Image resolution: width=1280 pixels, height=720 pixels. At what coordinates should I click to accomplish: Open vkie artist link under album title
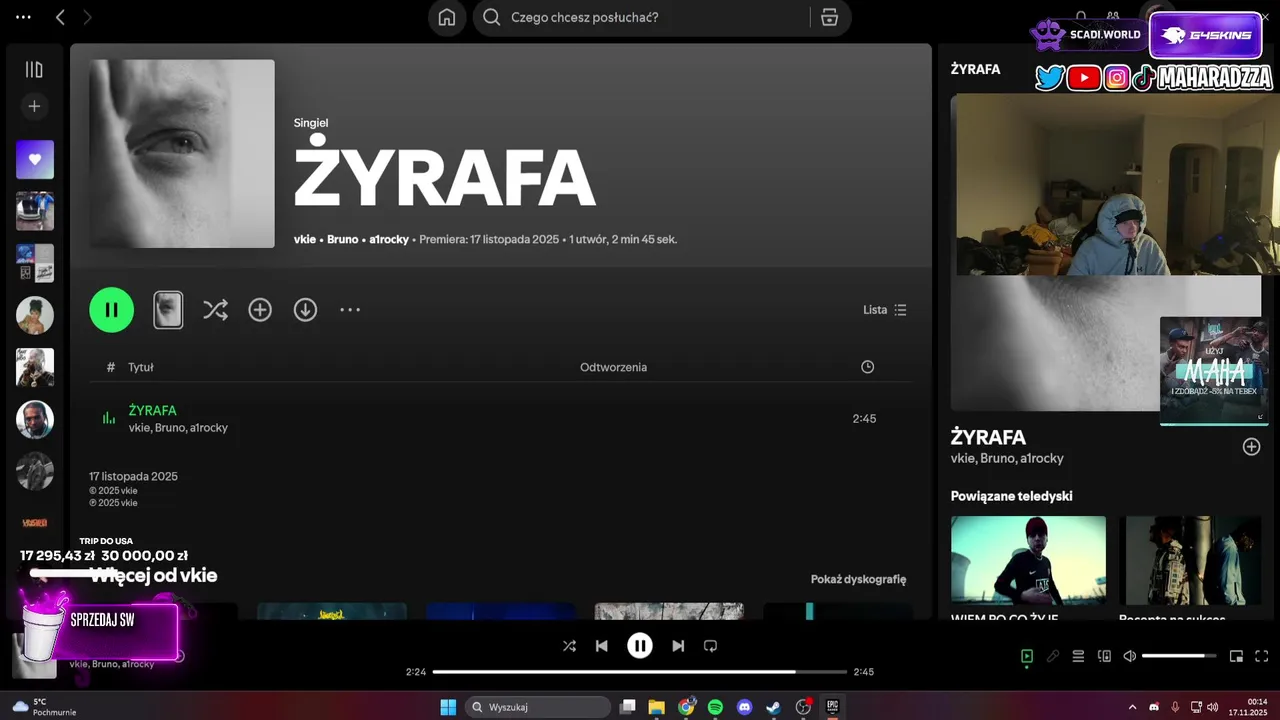[x=305, y=239]
